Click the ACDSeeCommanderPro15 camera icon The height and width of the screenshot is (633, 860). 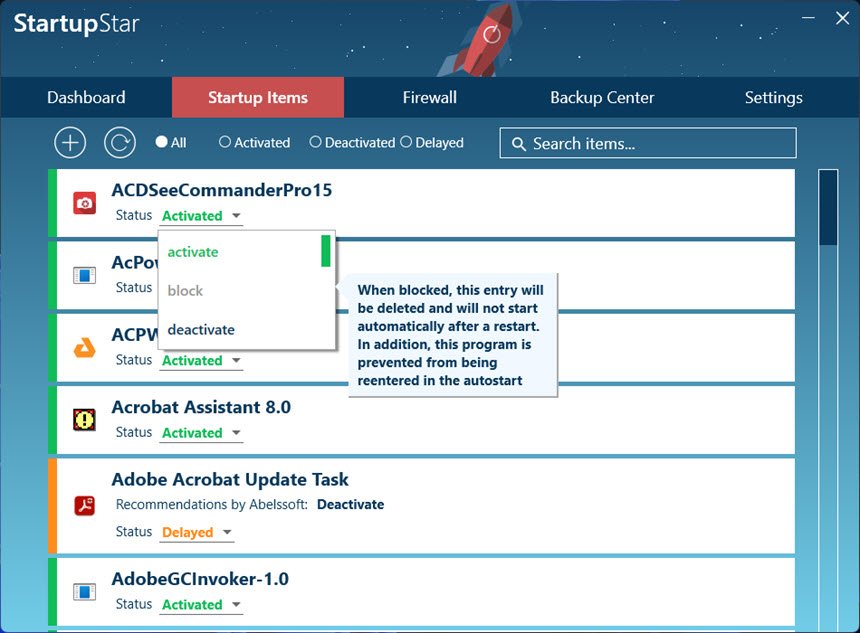pos(84,203)
